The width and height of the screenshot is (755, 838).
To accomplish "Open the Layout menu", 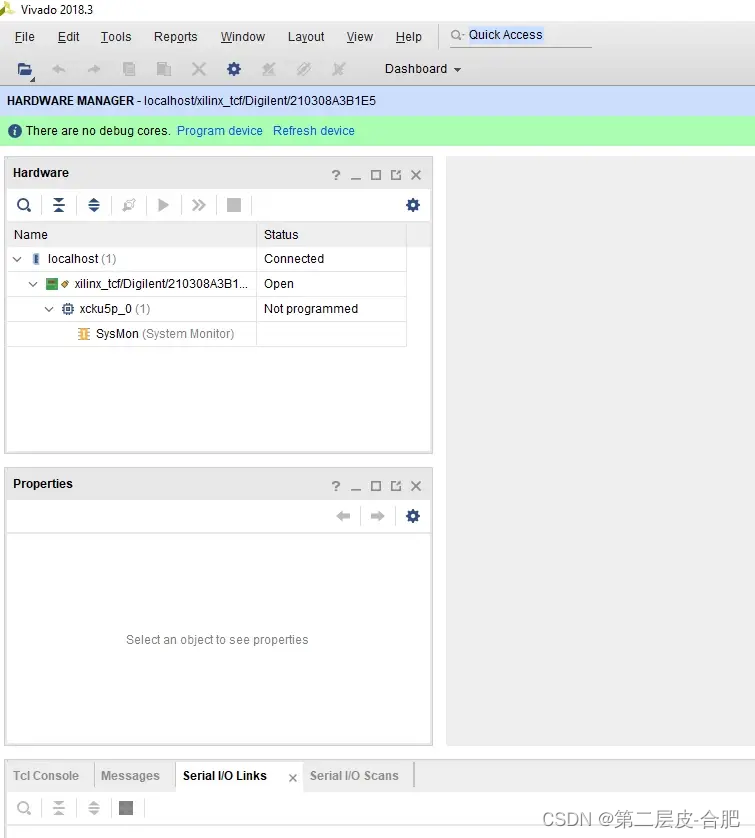I will 306,37.
